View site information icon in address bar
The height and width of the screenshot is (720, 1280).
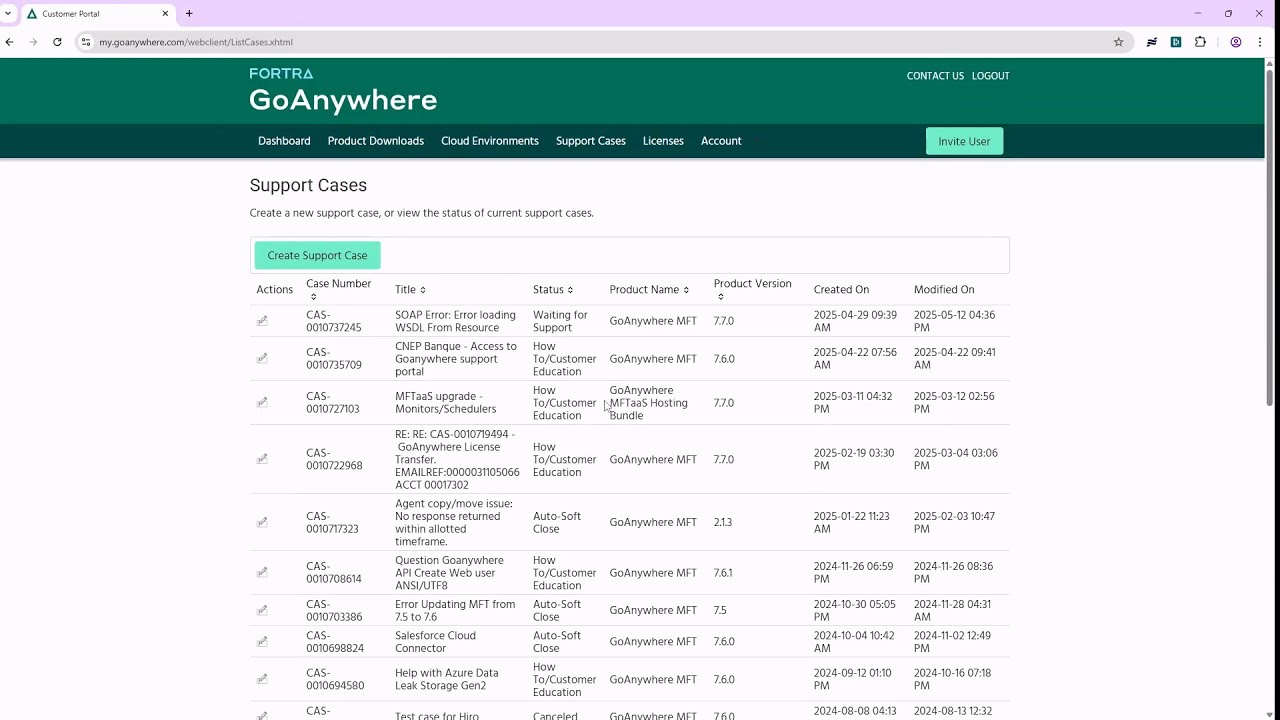pos(86,42)
